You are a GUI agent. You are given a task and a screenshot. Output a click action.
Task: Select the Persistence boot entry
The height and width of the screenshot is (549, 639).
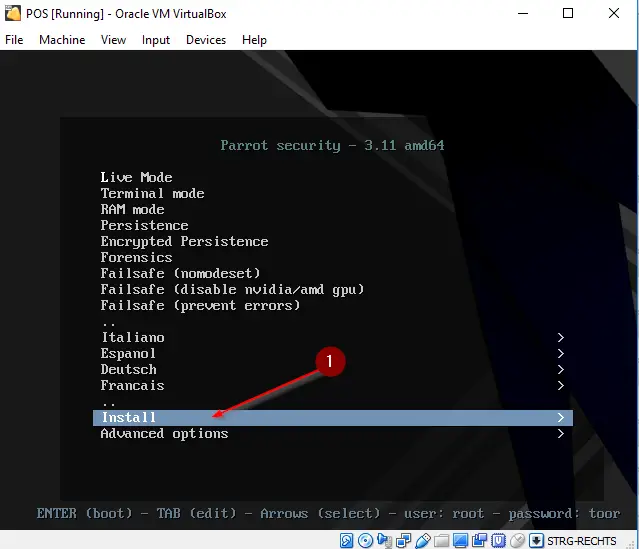pos(144,225)
